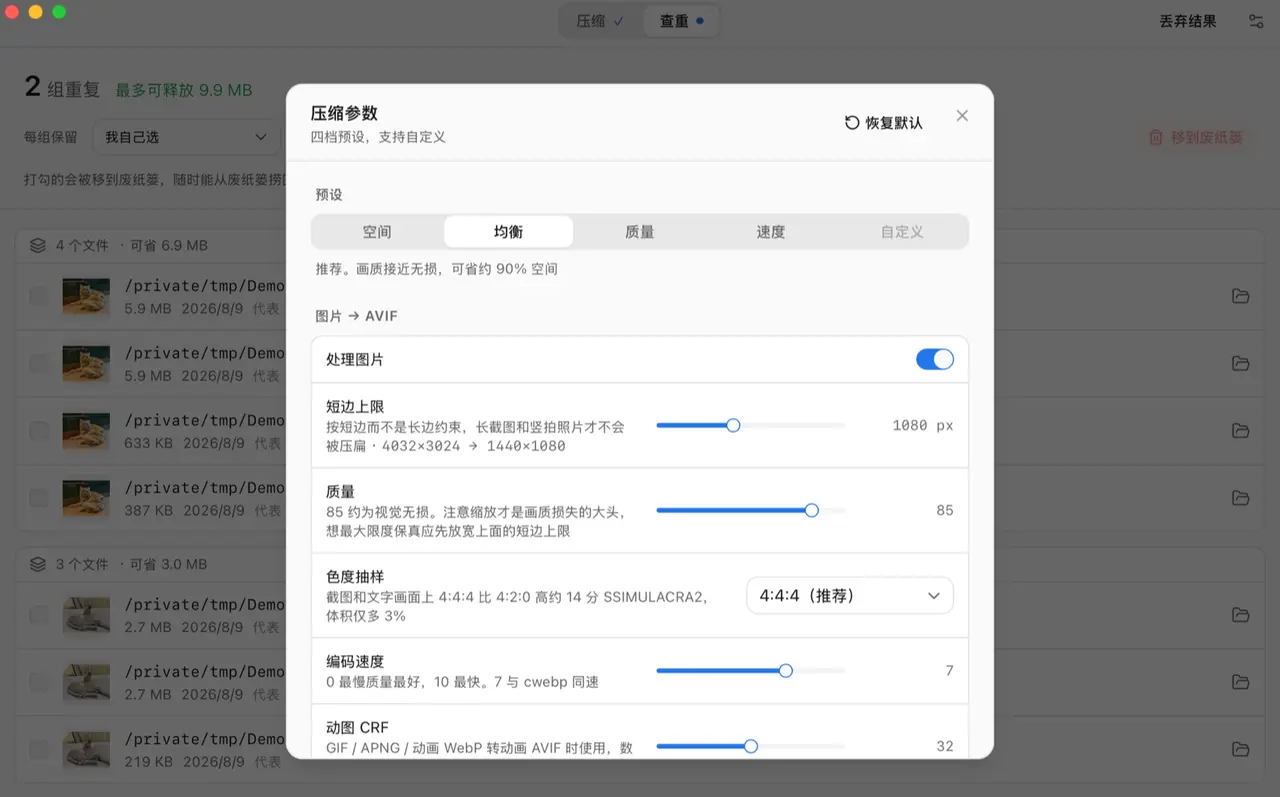Screen dimensions: 1280x797
Task: Click folder icon on second 2.7 MB row
Action: pos(1240,682)
